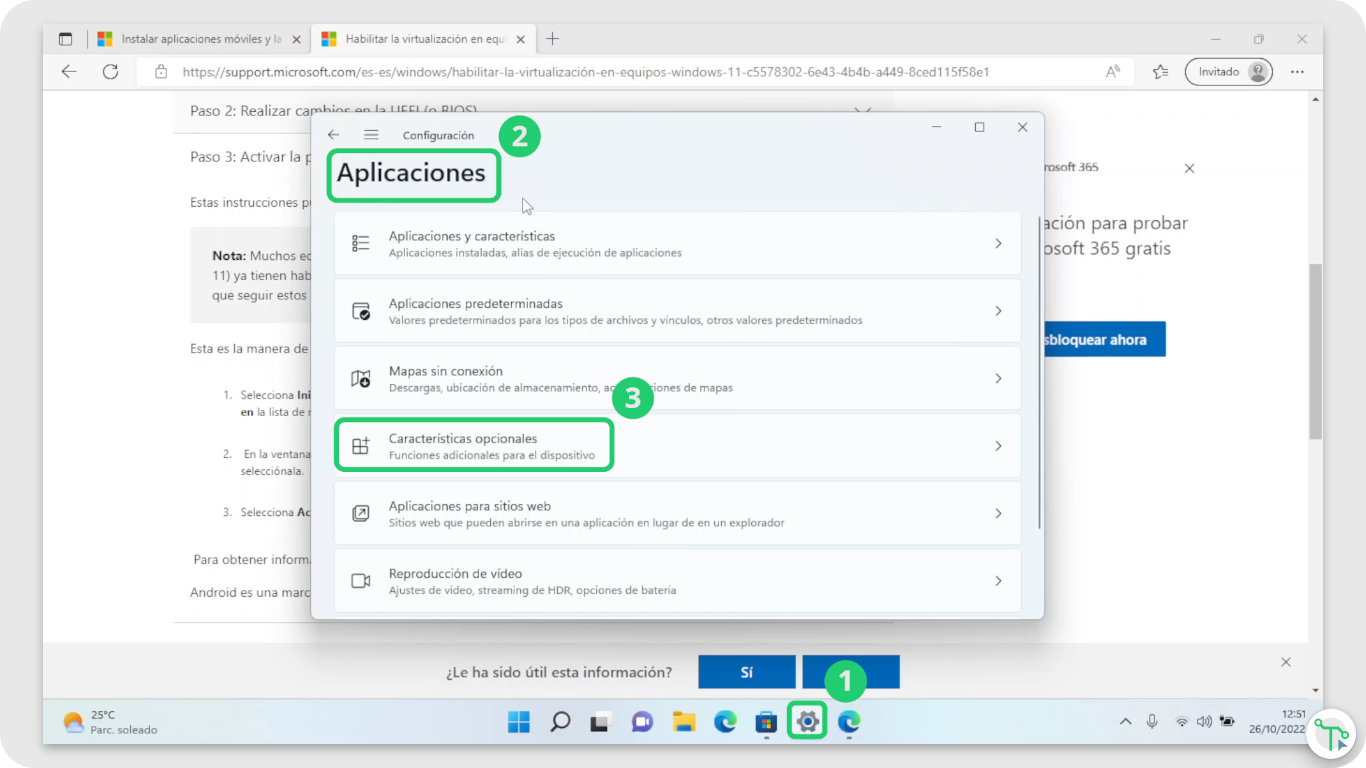The image size is (1366, 768).
Task: Click the Settings gear icon in taskbar
Action: point(807,721)
